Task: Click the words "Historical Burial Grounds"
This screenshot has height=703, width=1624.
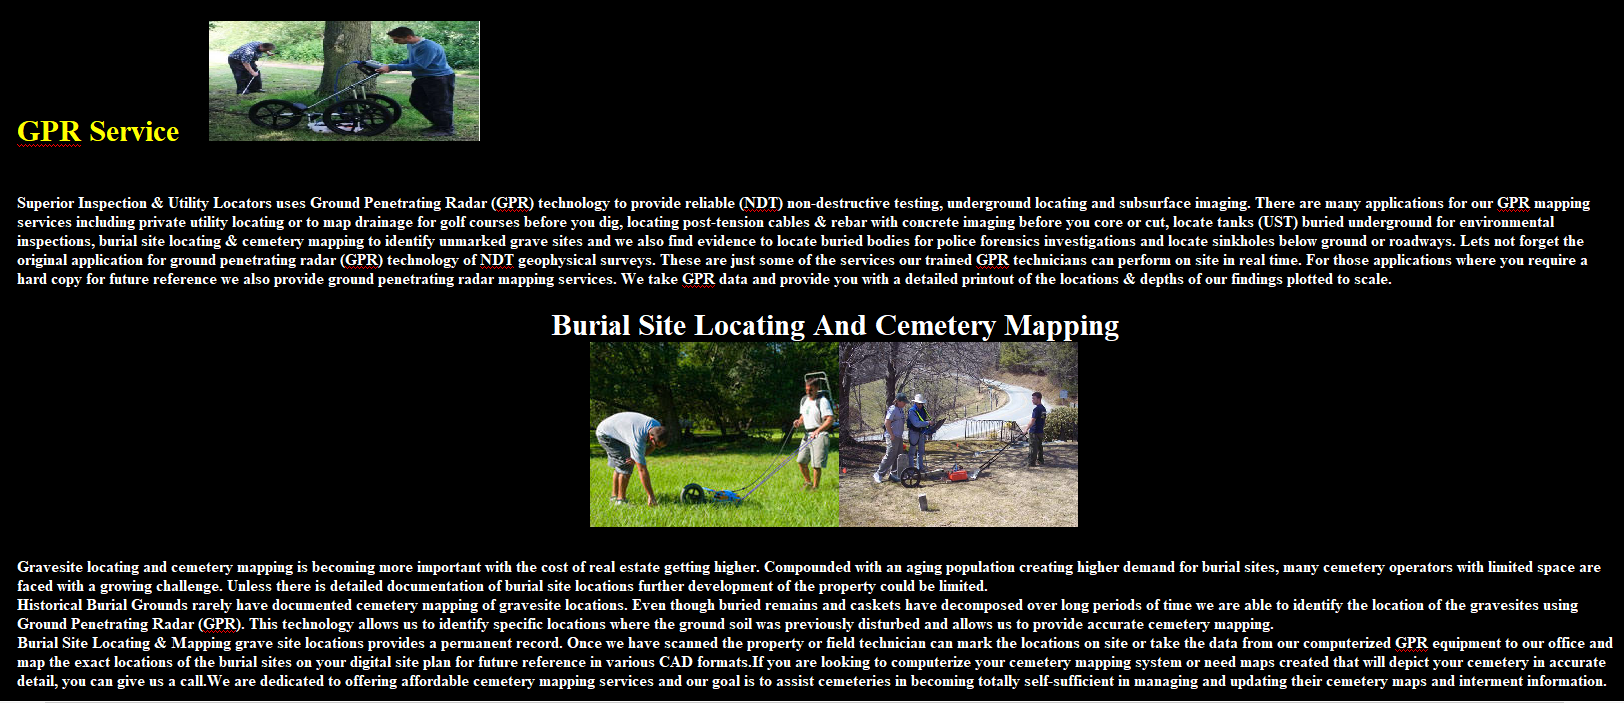Action: pyautogui.click(x=102, y=605)
